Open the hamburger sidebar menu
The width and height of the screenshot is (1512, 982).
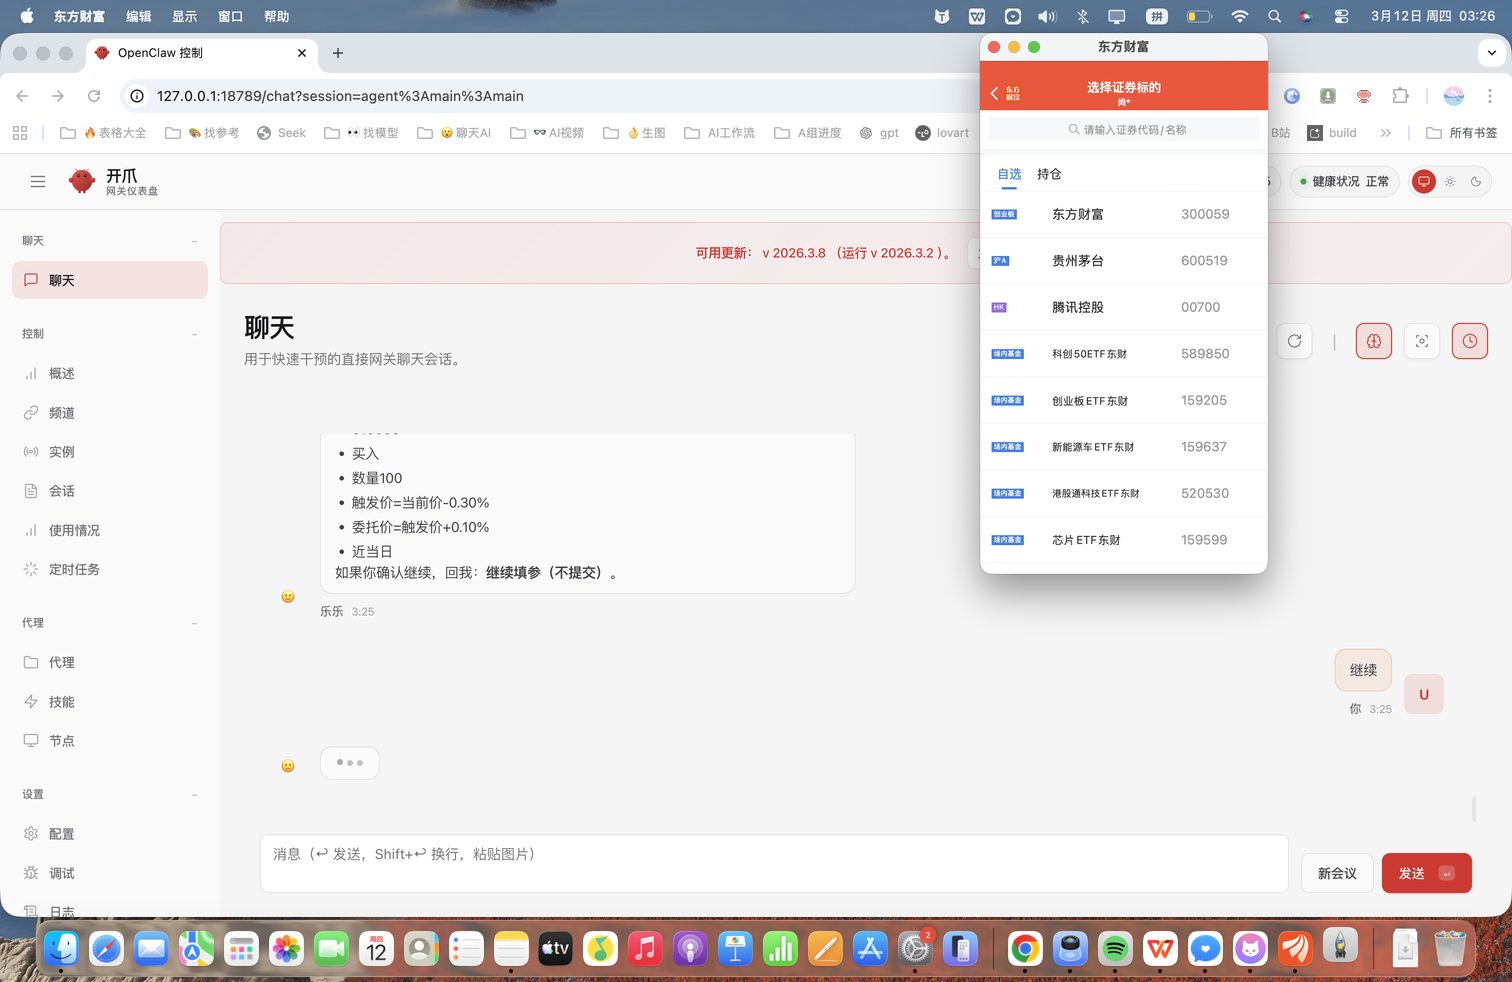tap(38, 181)
